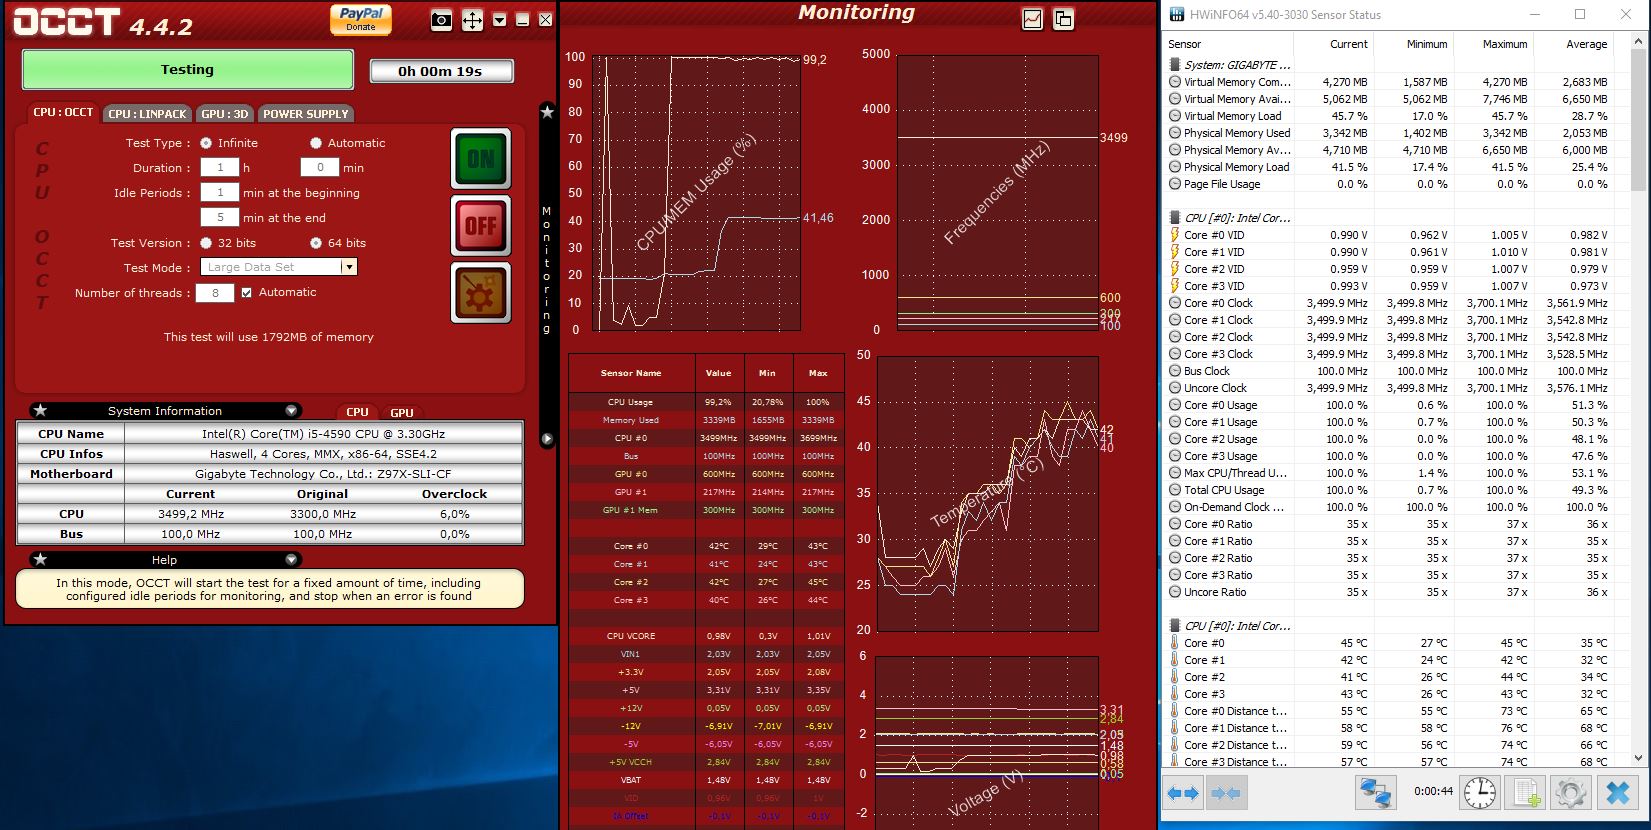Click the elapsed time 0h 00m 19s box

pos(441,71)
